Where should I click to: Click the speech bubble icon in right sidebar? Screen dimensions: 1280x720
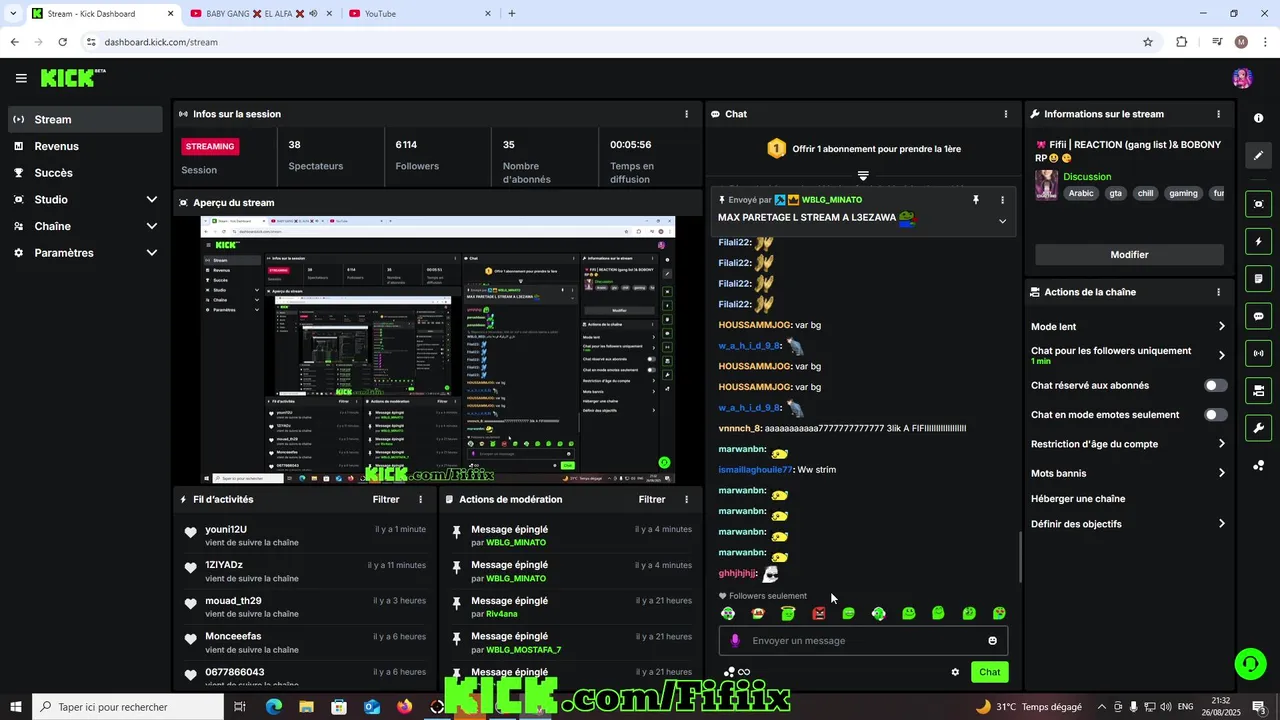pyautogui.click(x=1258, y=316)
